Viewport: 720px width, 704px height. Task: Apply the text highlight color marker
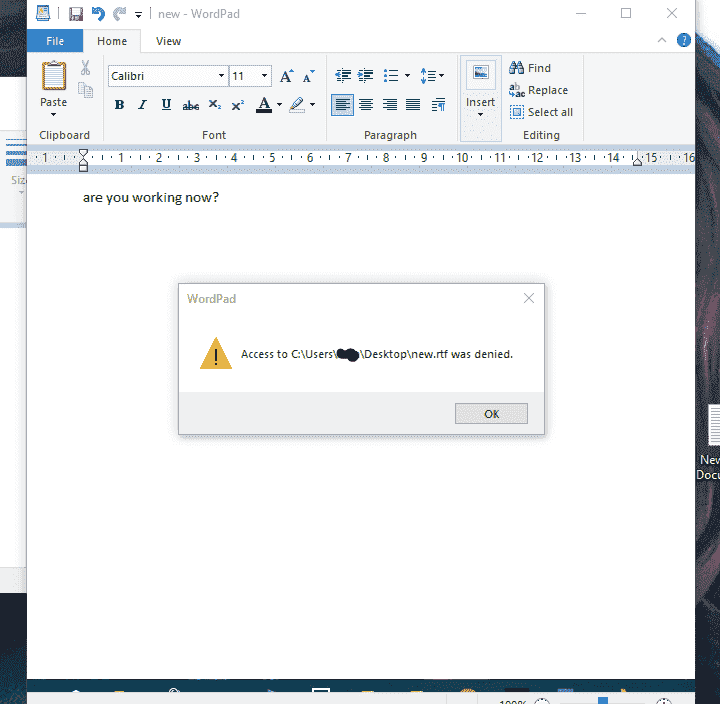(297, 105)
